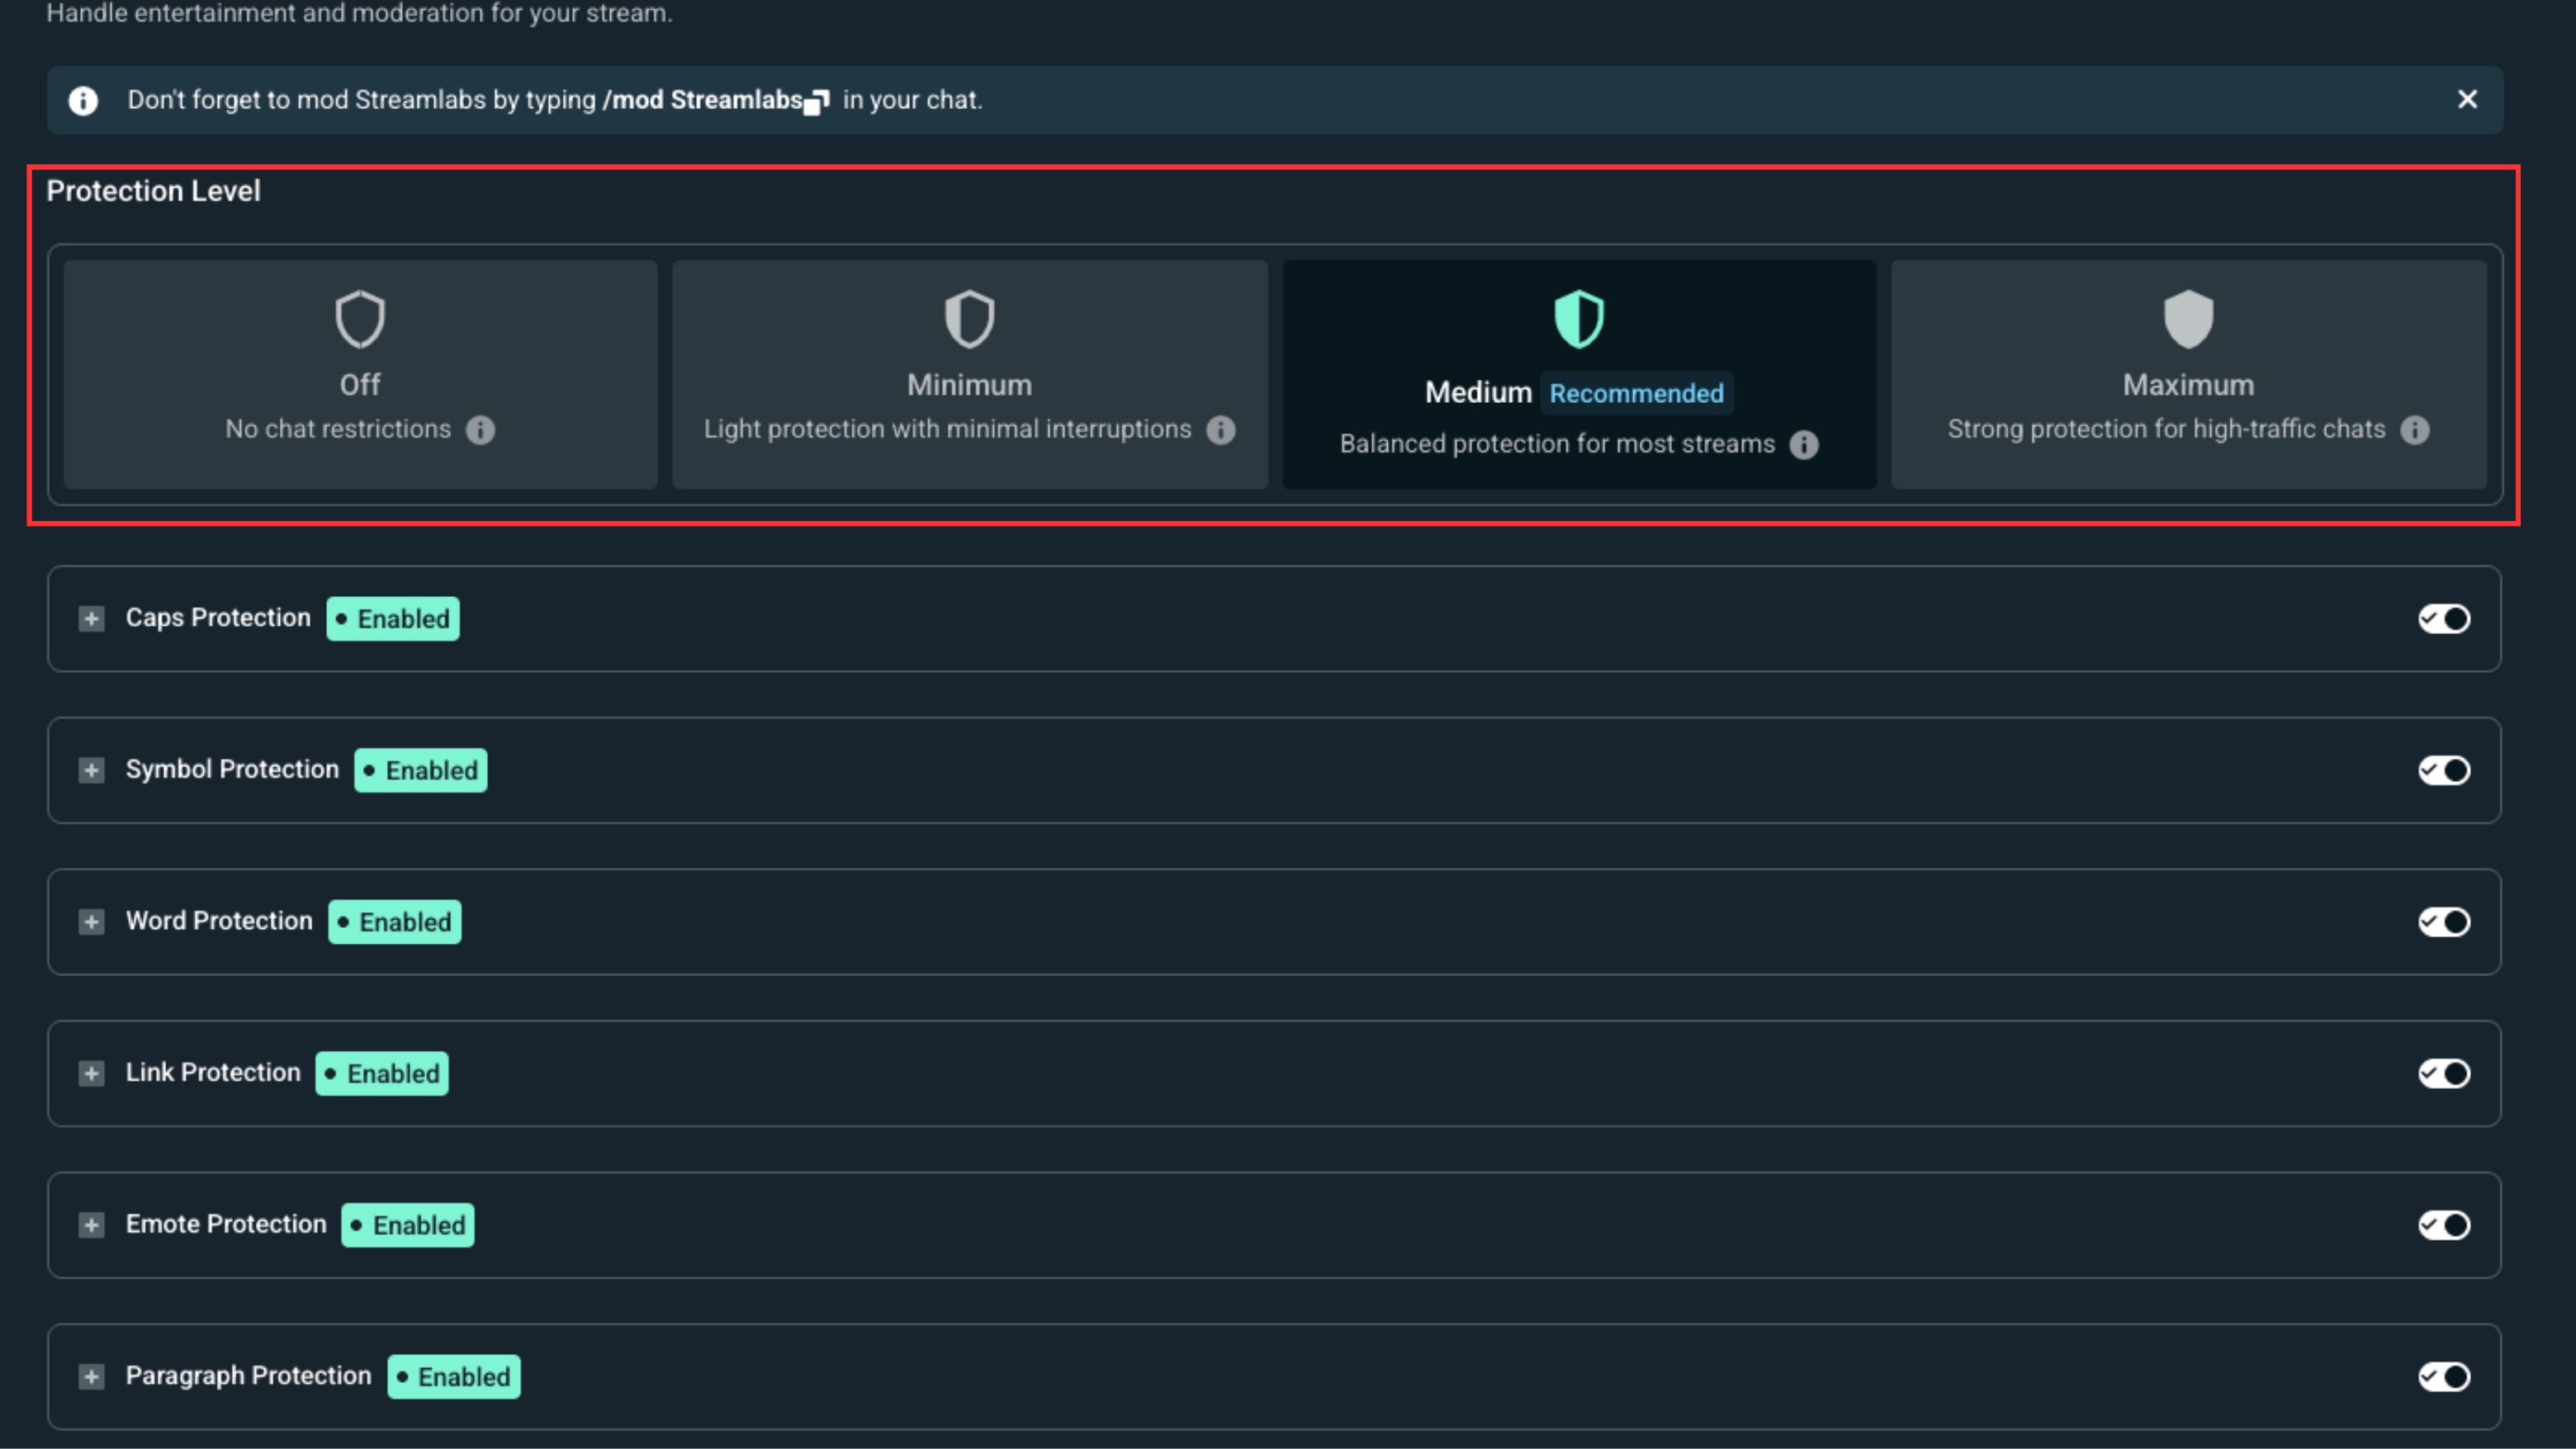The image size is (2576, 1449).
Task: Click the teal shield icon for Medium
Action: [1579, 319]
